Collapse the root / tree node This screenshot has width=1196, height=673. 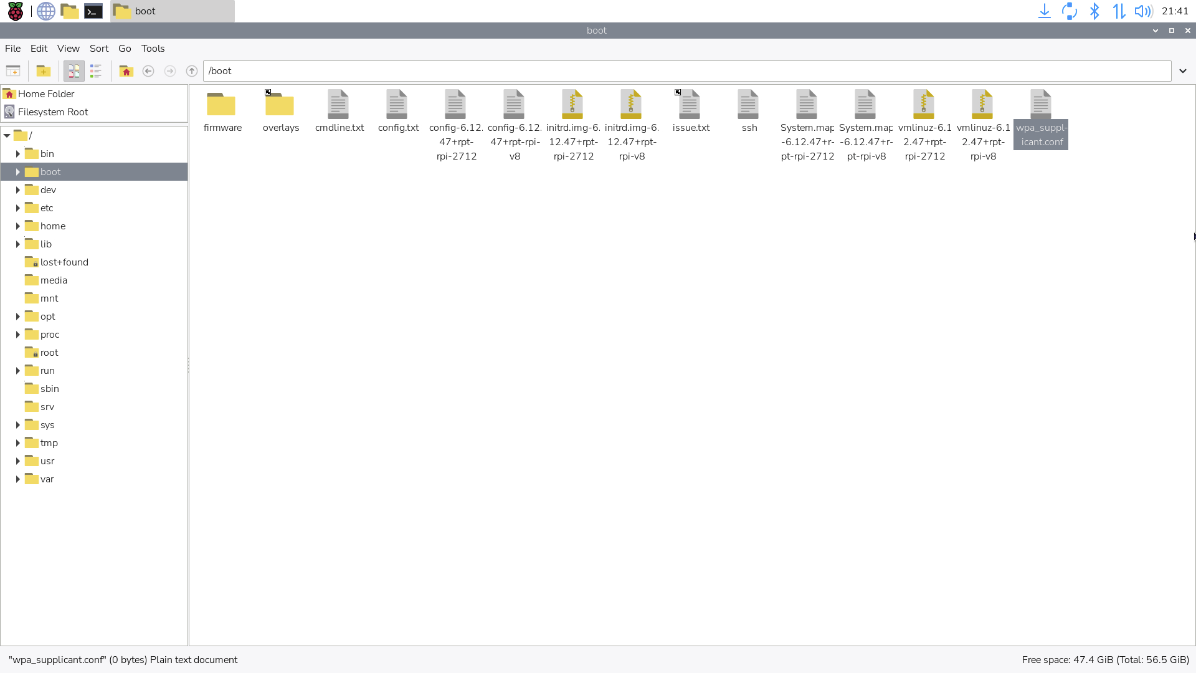[x=7, y=135]
